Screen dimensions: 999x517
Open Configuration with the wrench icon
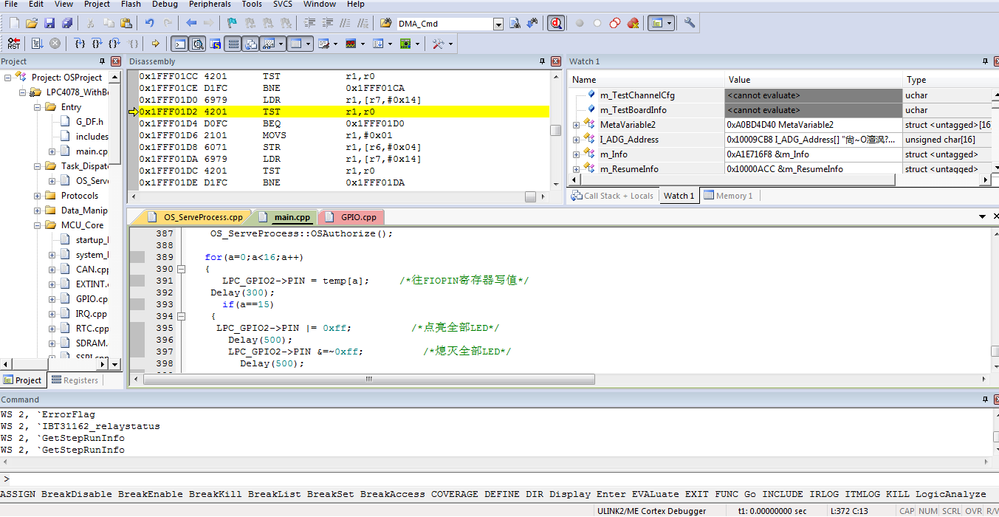pyautogui.click(x=689, y=24)
